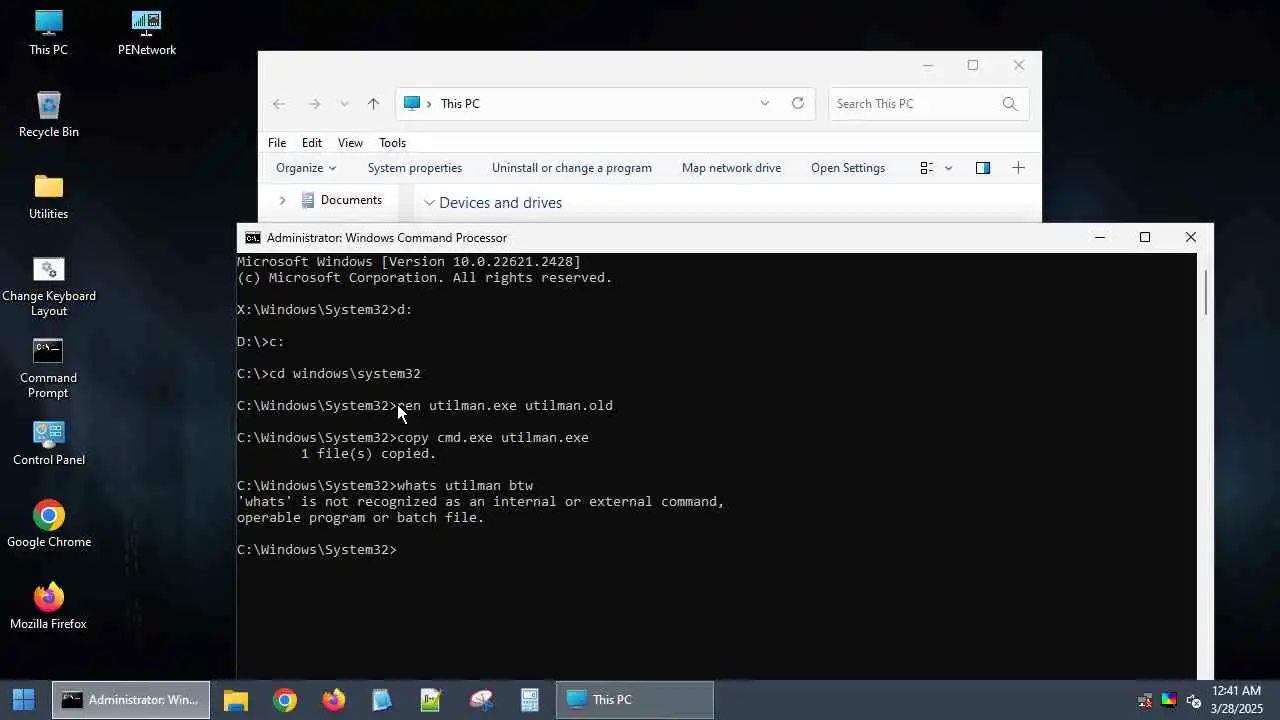The height and width of the screenshot is (720, 1280).
Task: Open view options dropdown arrow
Action: (x=949, y=168)
